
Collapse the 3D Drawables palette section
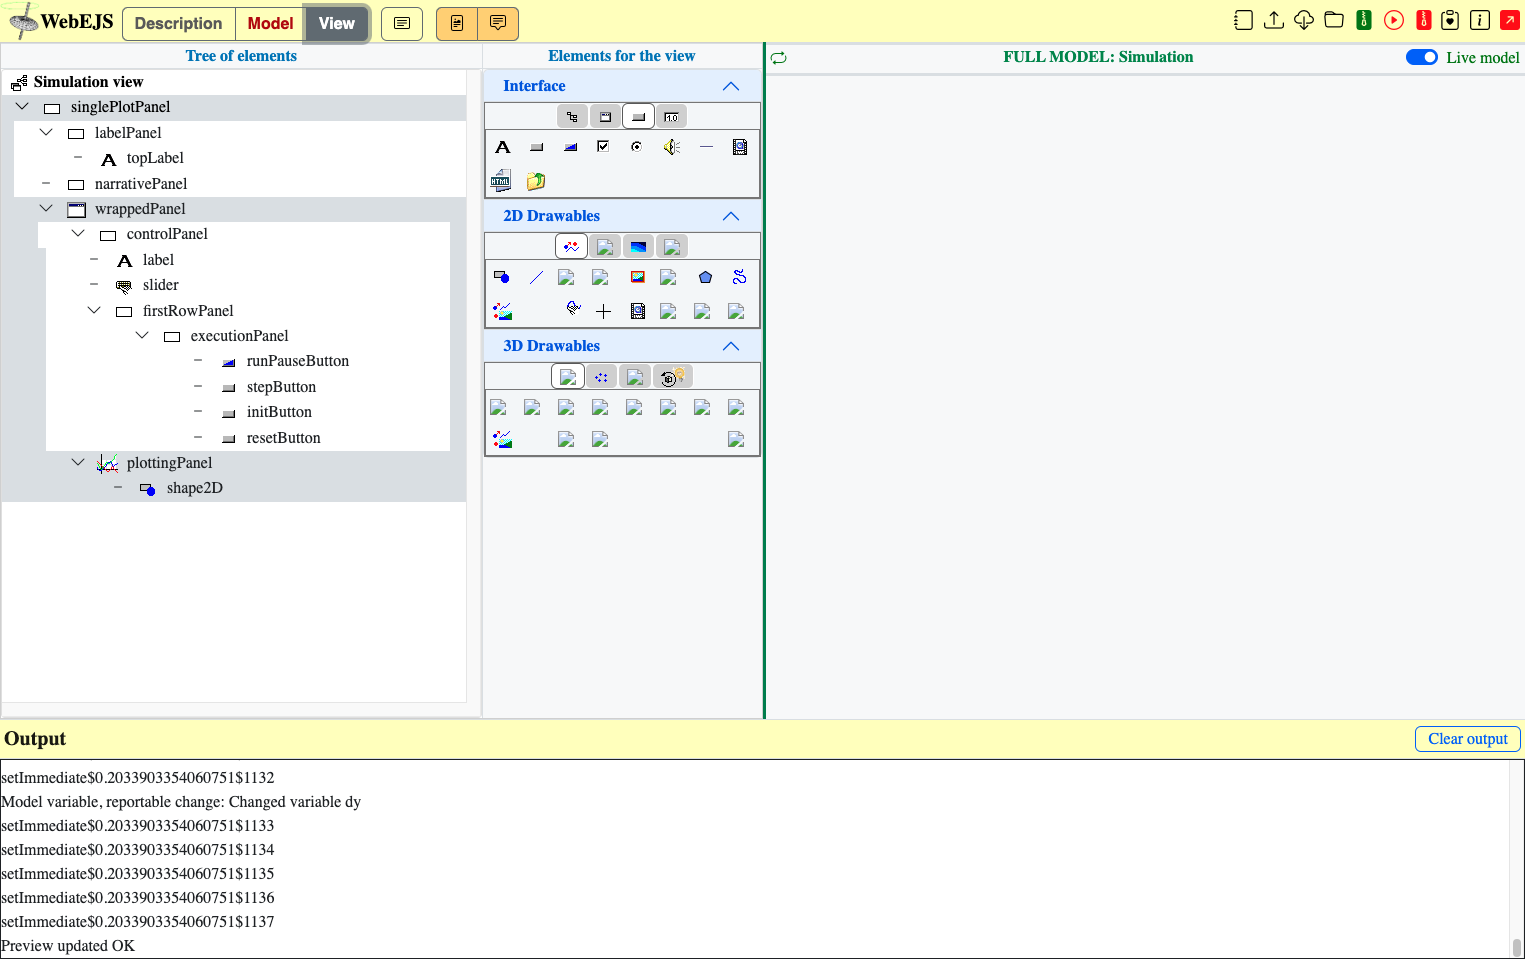731,346
